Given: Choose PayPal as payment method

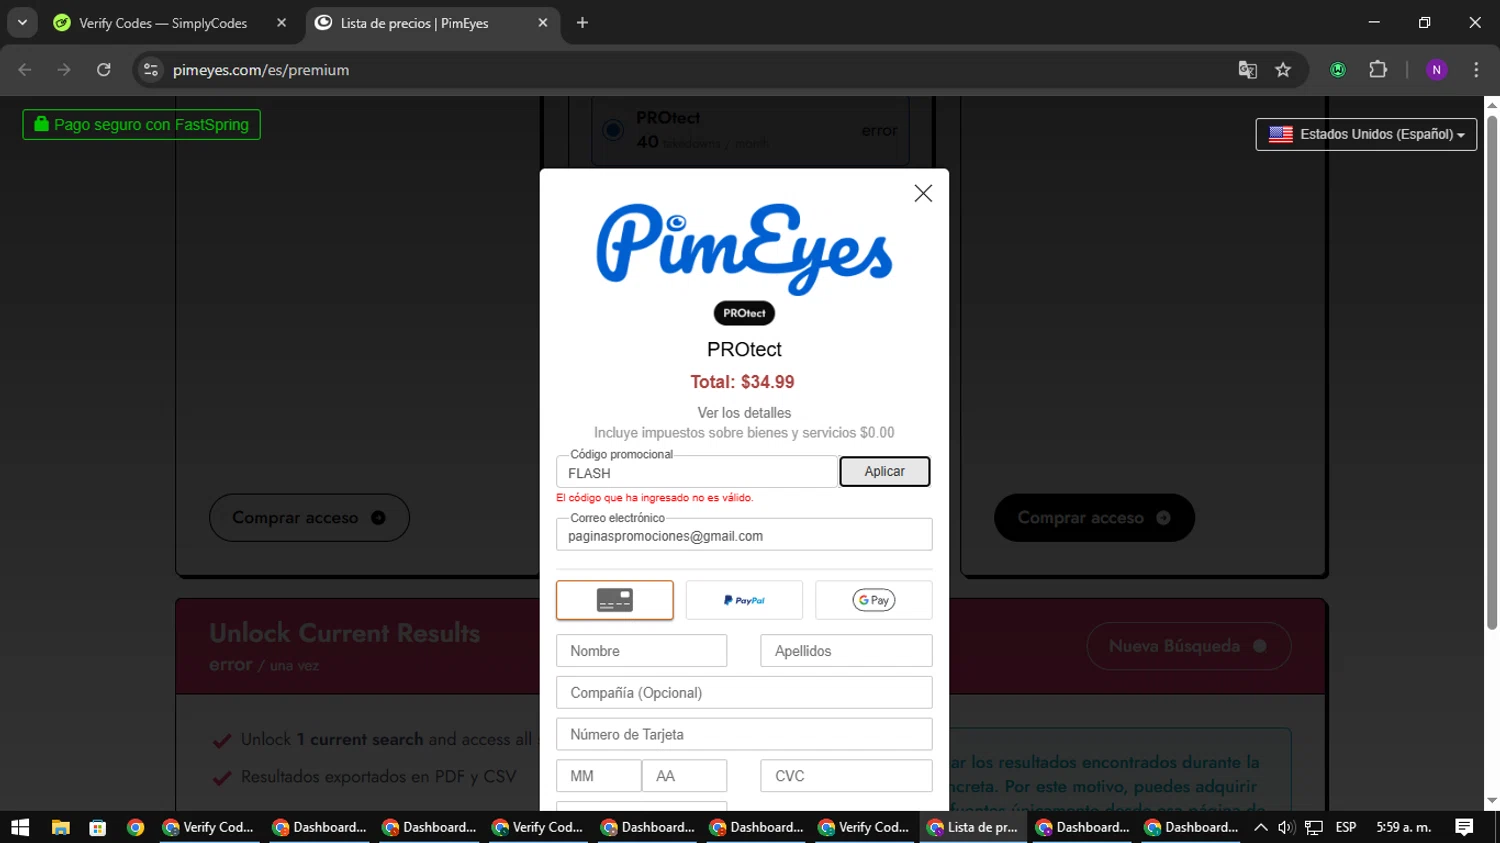Looking at the screenshot, I should [744, 600].
